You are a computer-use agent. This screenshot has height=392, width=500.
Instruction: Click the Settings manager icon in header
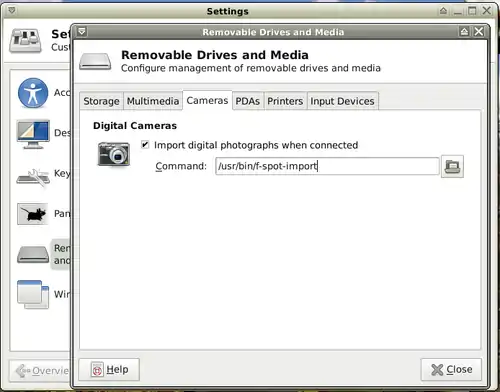tap(25, 41)
